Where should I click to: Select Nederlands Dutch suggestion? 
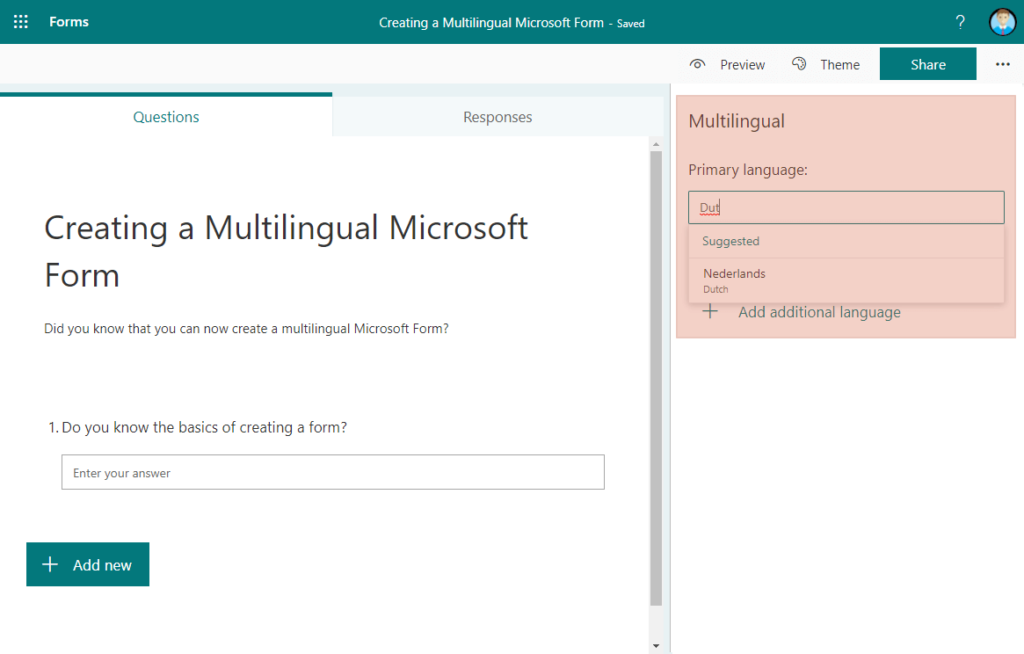(x=846, y=280)
